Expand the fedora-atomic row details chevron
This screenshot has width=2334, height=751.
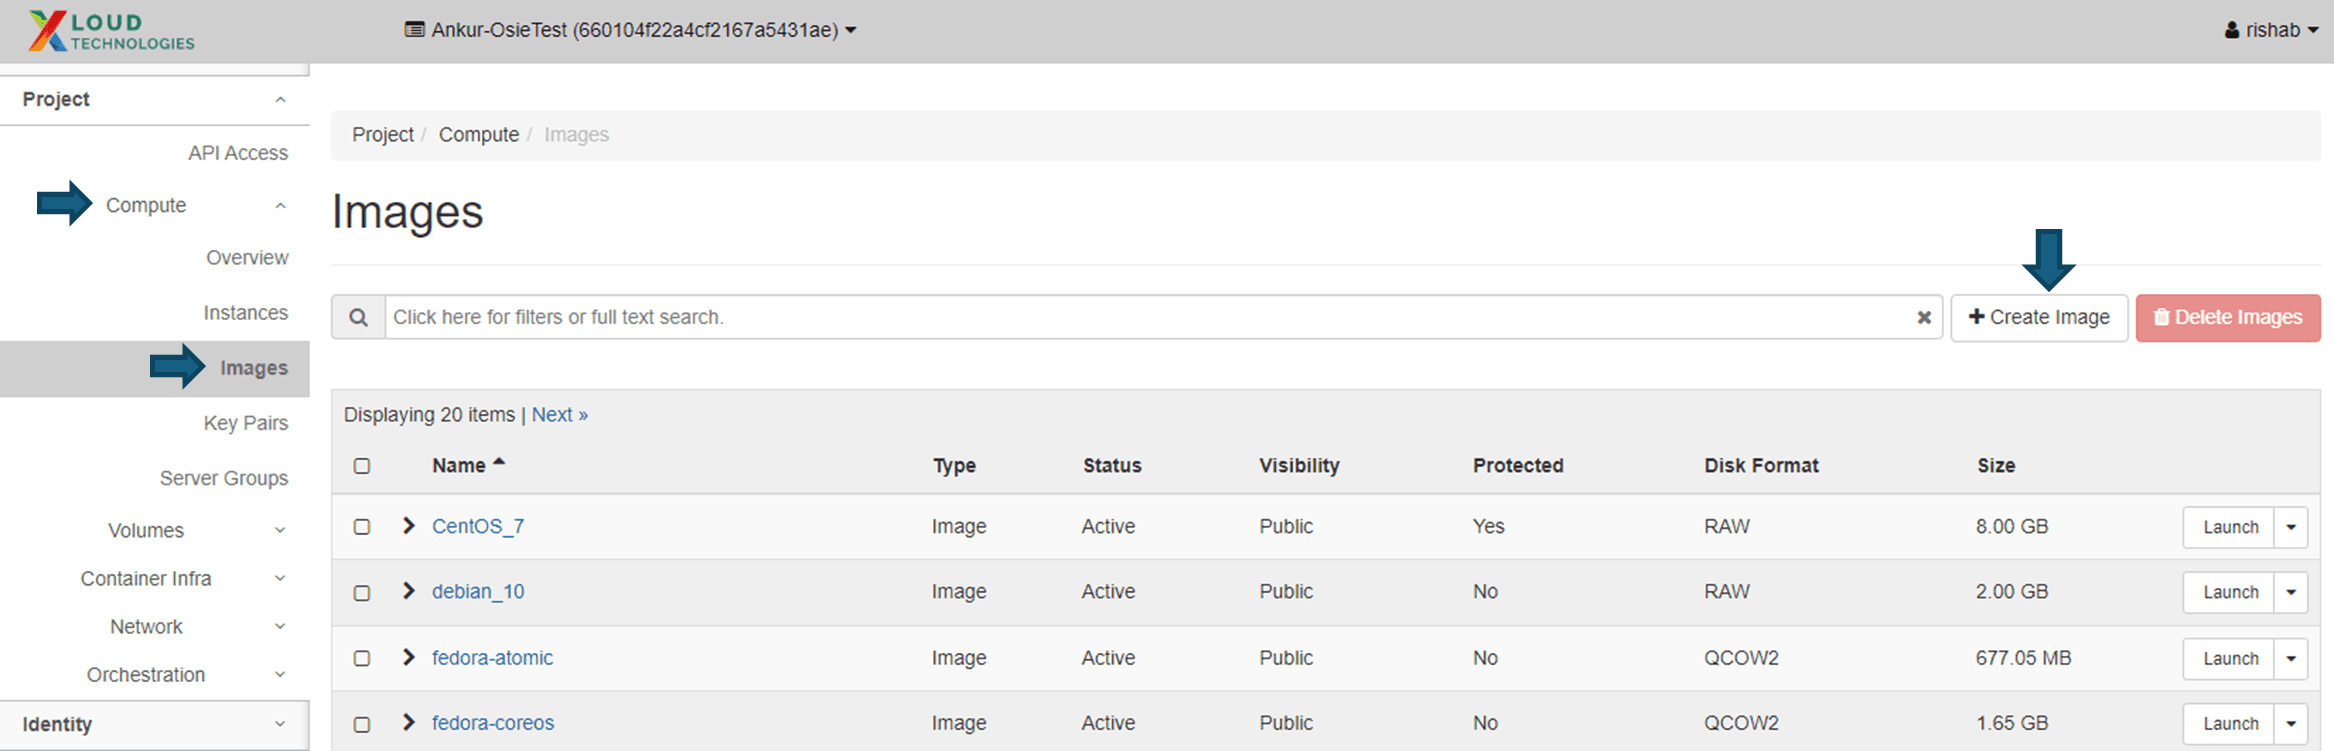tap(408, 657)
